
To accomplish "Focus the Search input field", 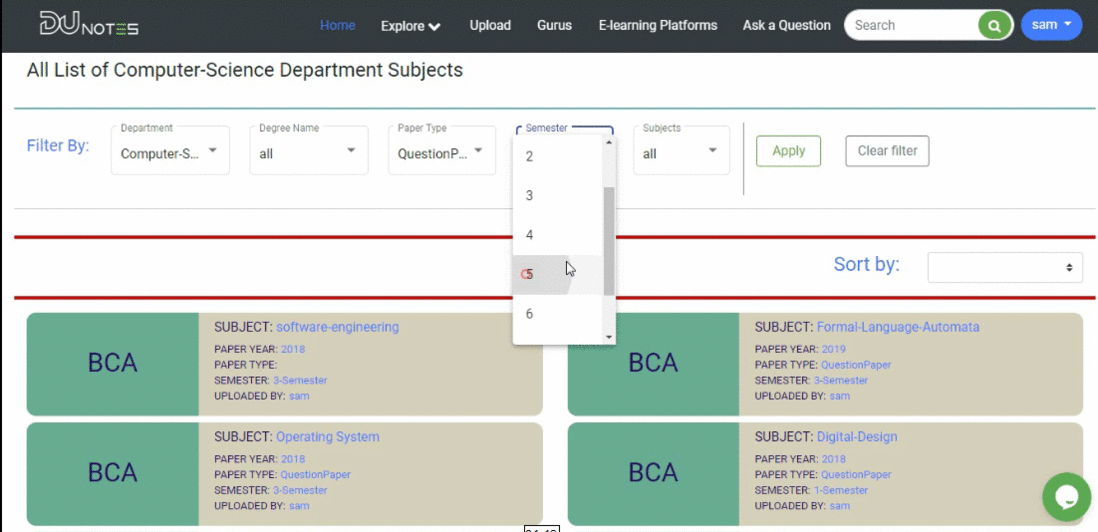I will tap(912, 25).
